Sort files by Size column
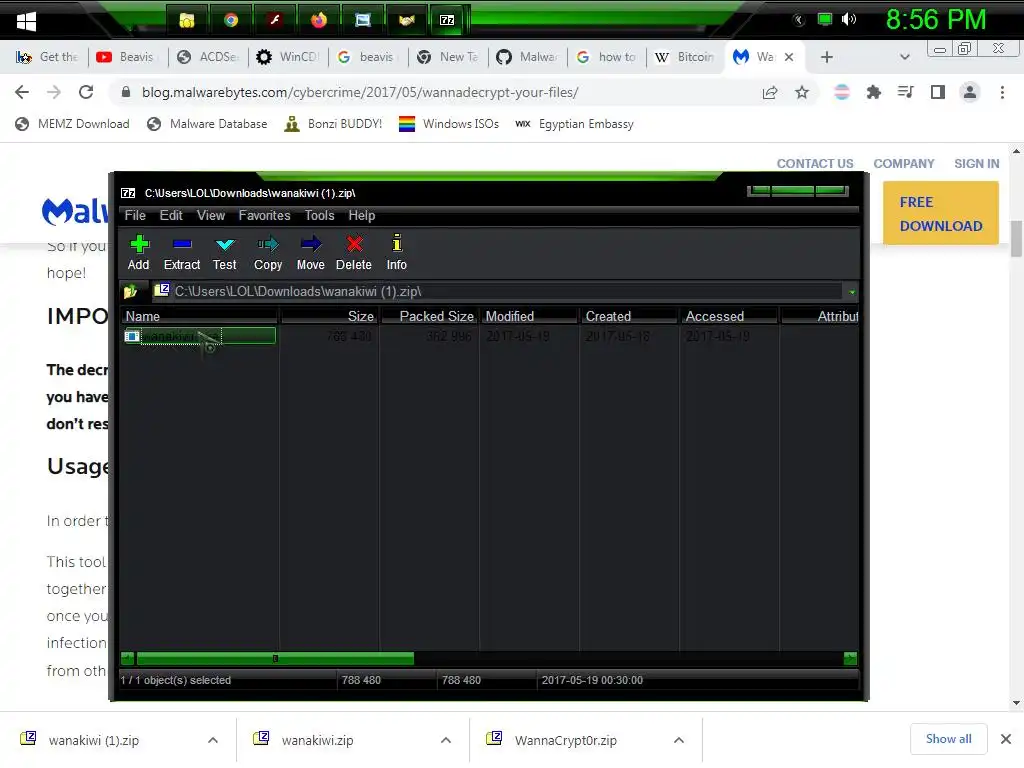The image size is (1024, 768). pos(329,316)
